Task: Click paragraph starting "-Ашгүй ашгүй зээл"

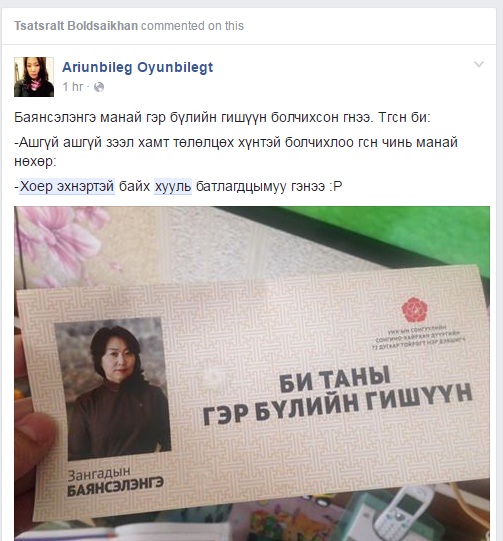Action: [236, 152]
